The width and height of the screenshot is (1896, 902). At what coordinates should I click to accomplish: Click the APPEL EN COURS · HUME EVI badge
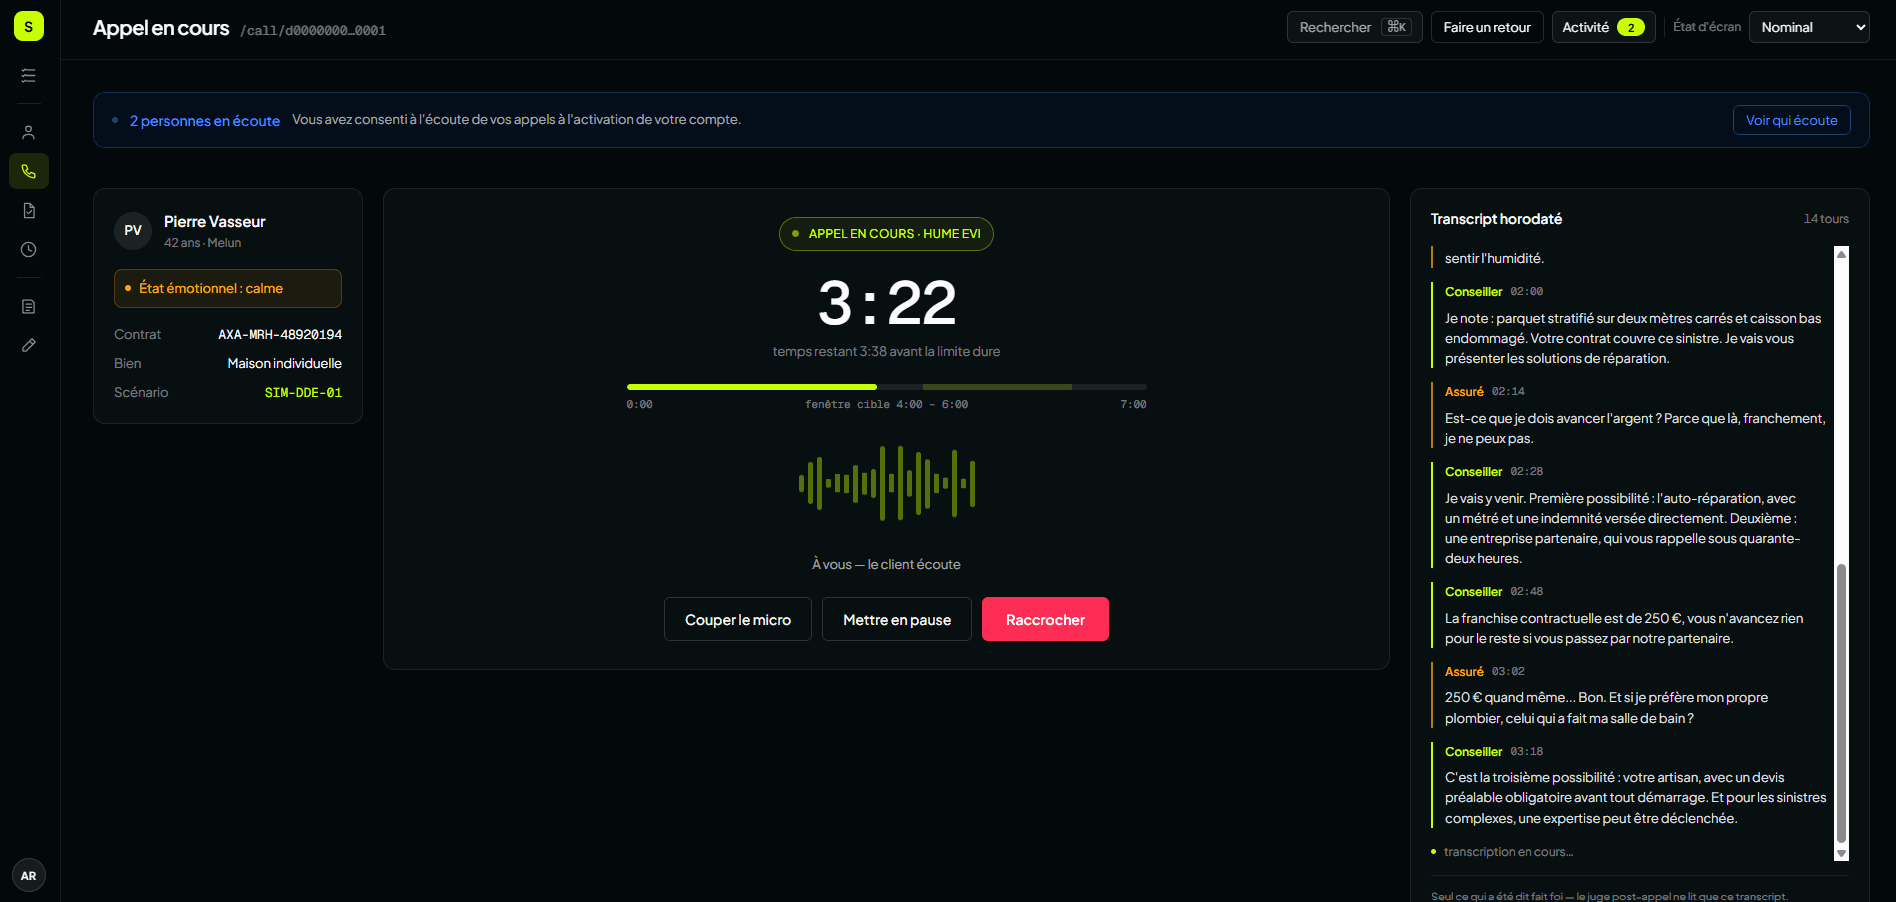pos(886,234)
